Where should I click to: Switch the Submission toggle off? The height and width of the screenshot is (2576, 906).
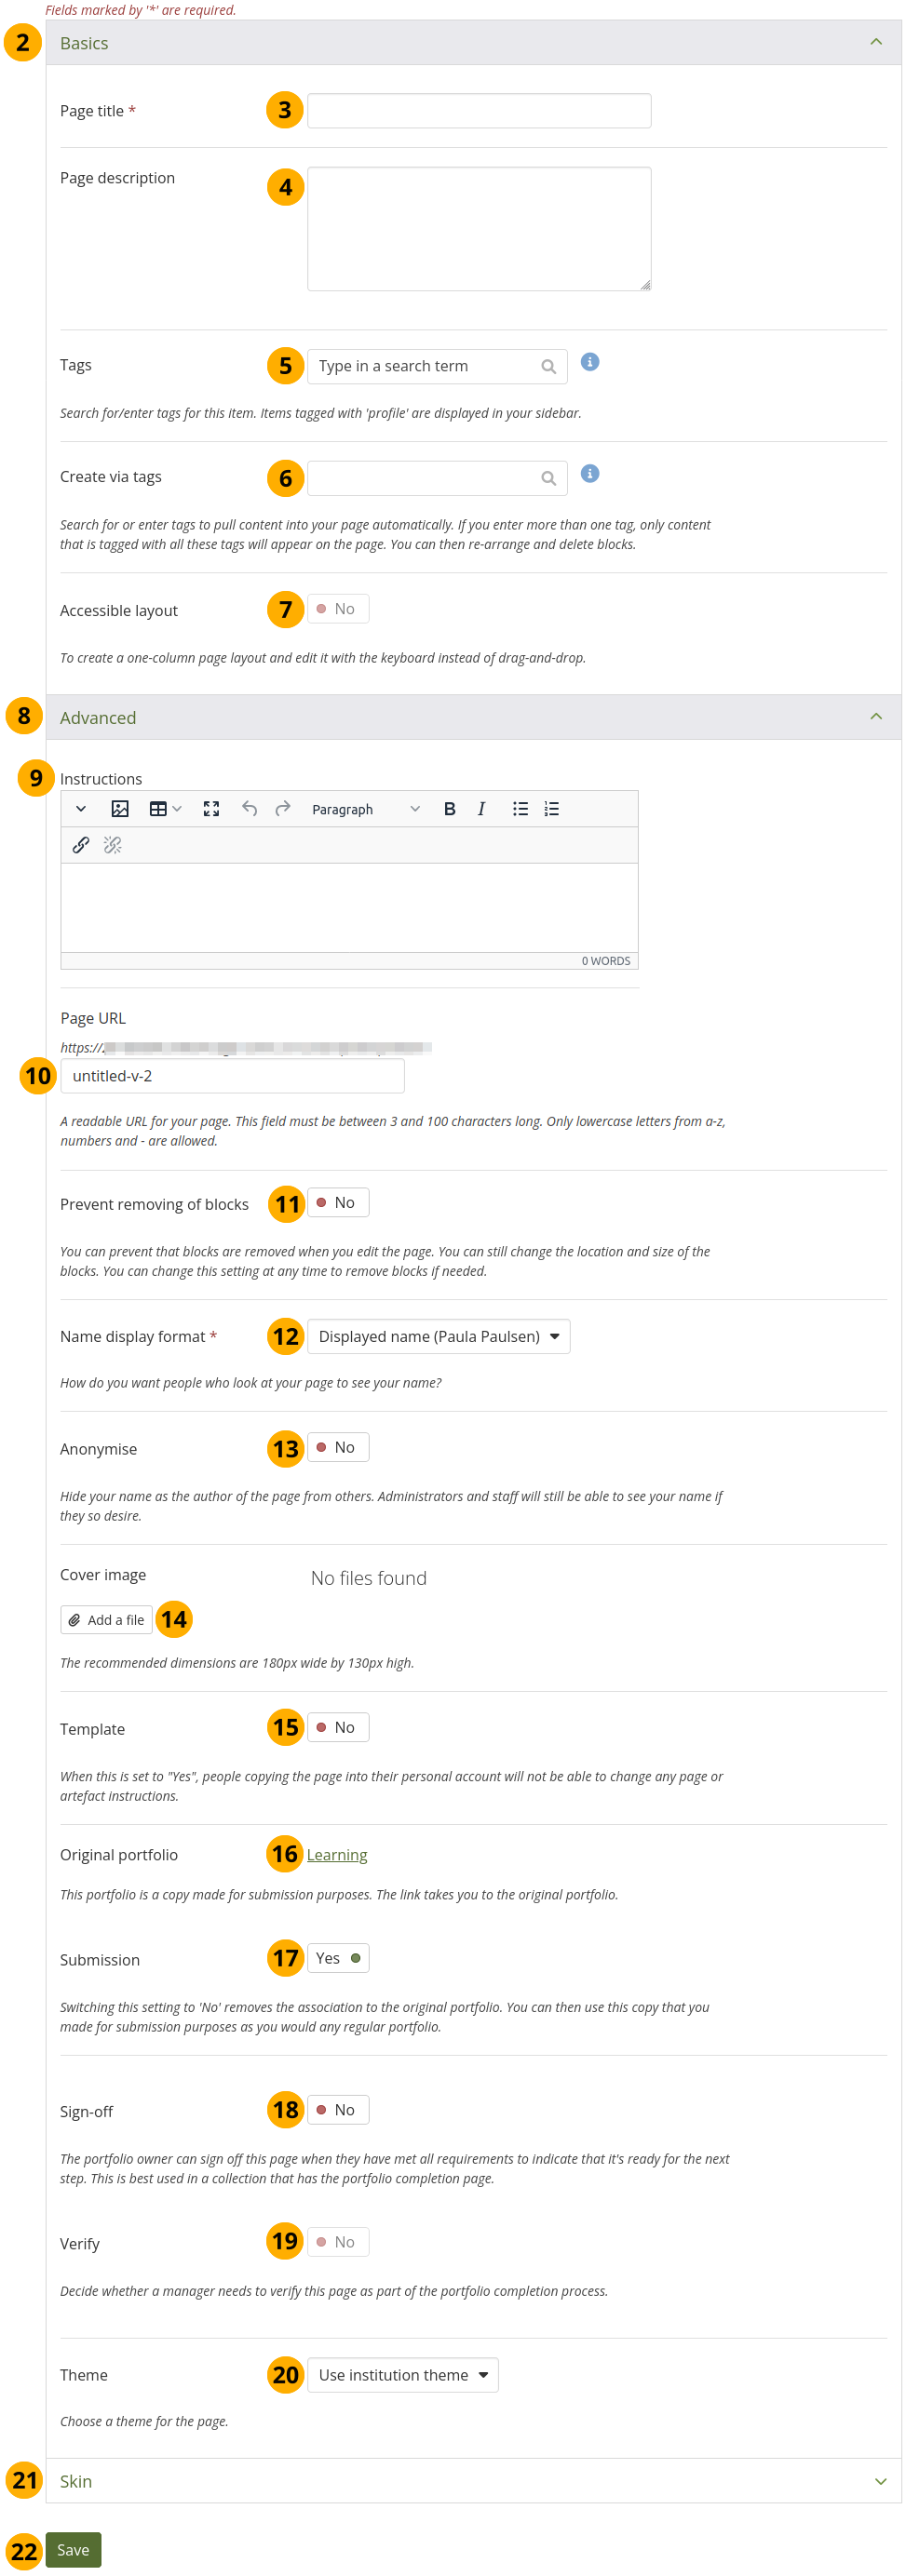(337, 1958)
